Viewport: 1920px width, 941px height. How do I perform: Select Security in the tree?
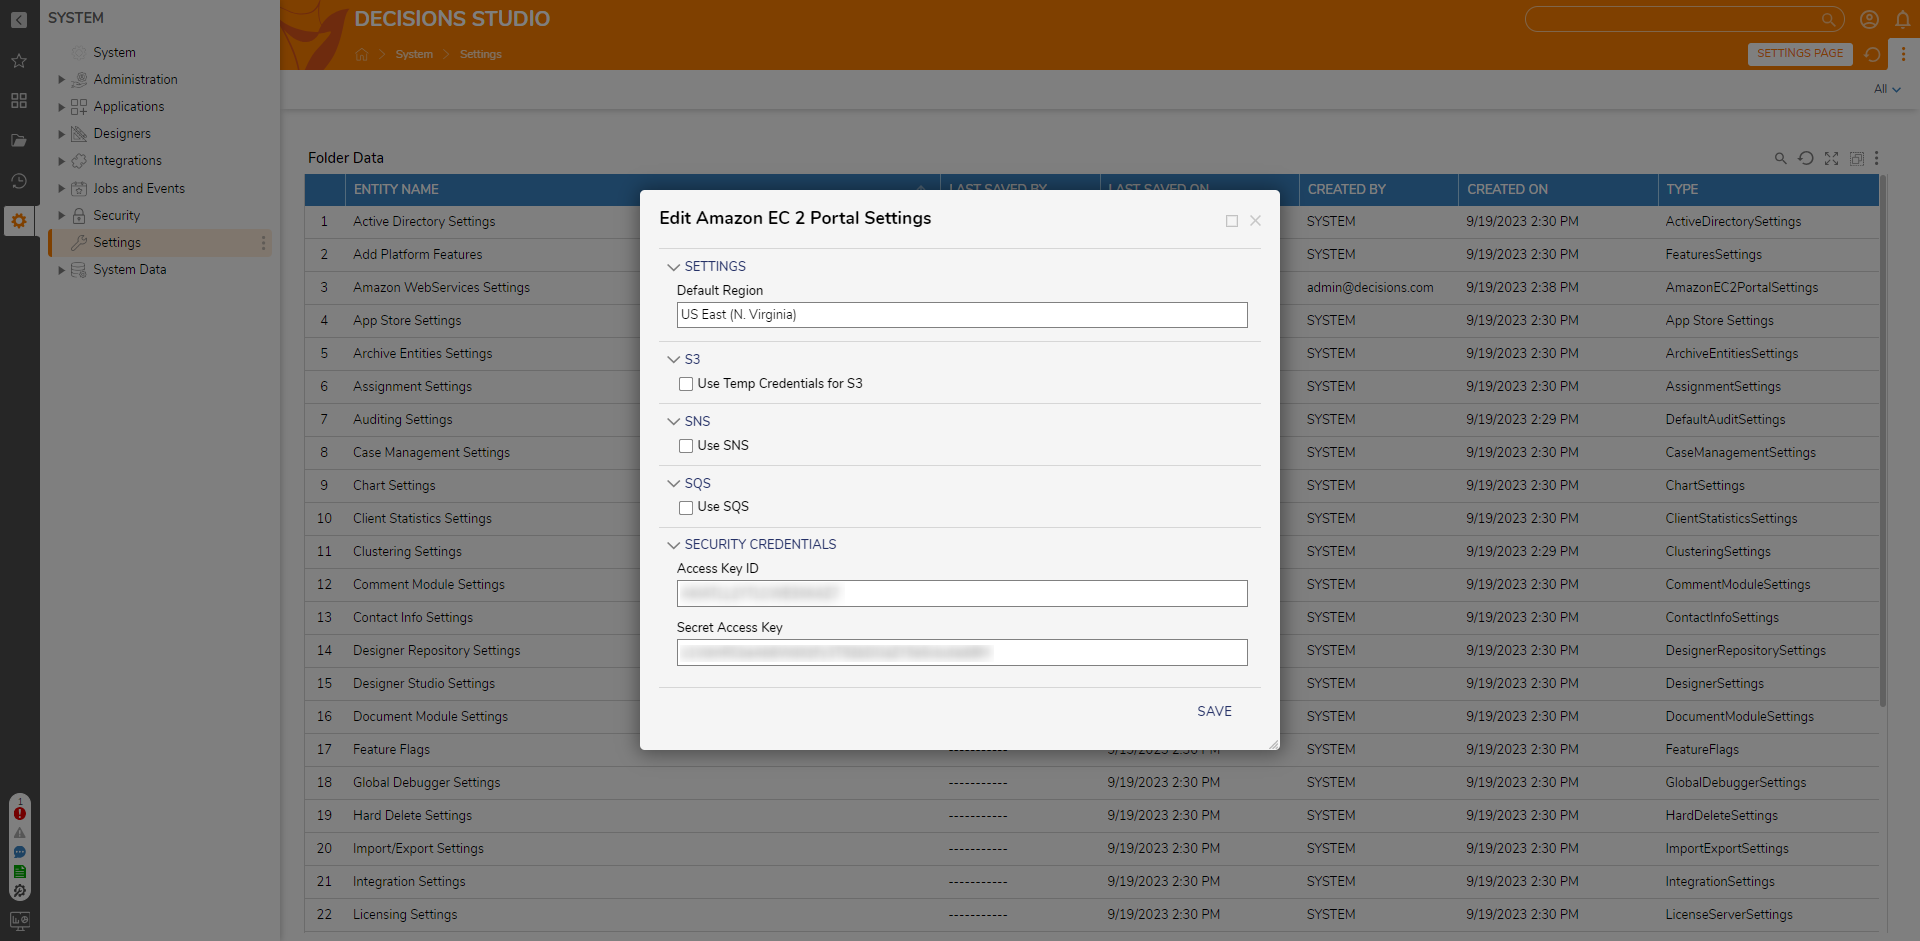[x=116, y=216]
